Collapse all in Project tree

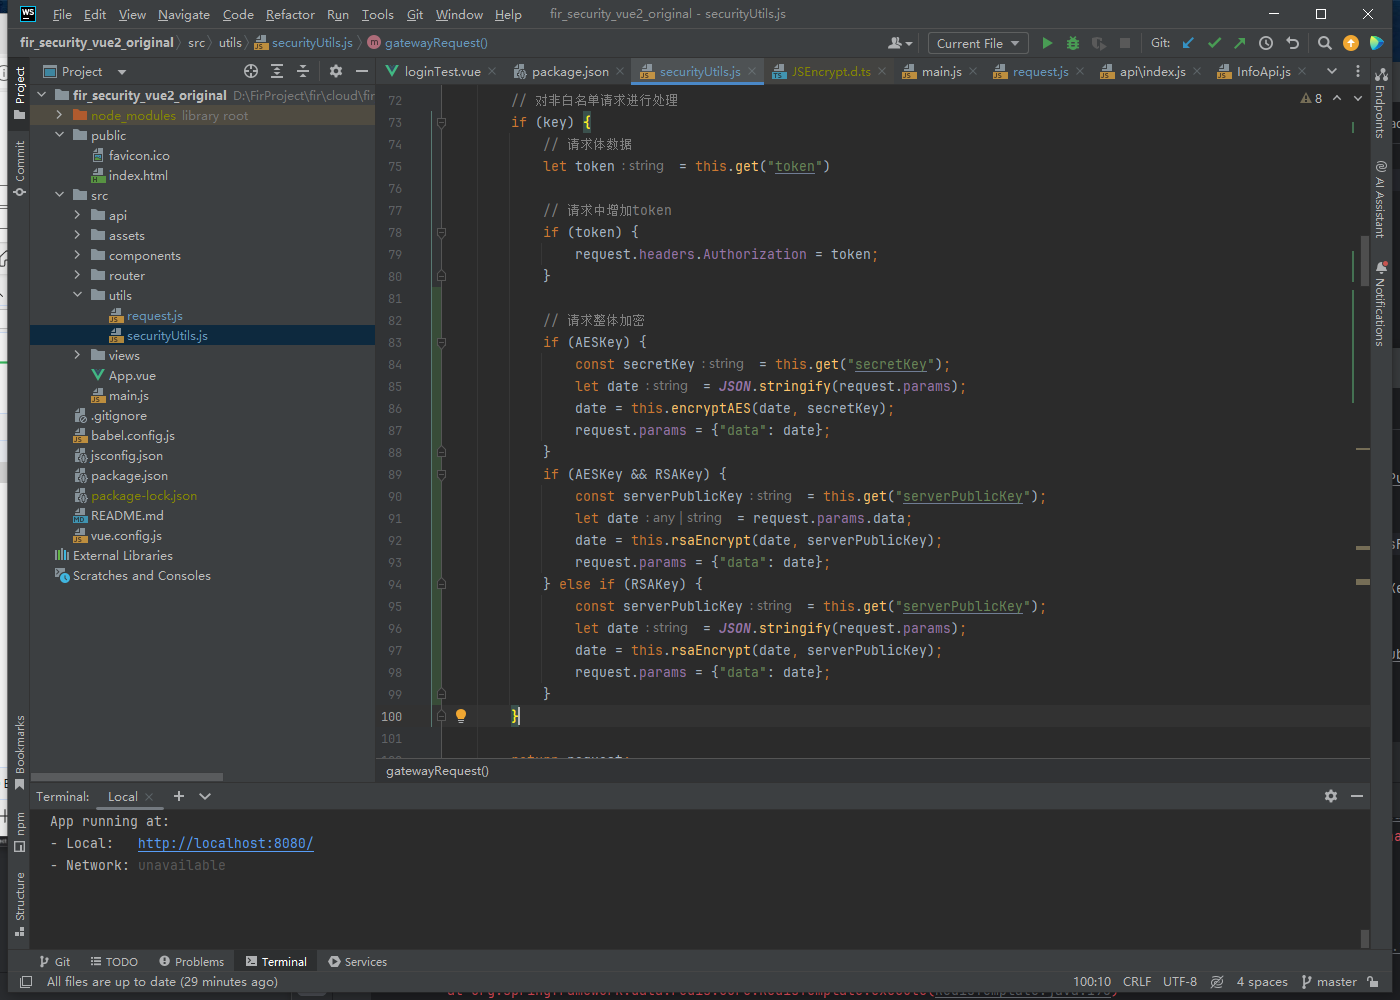pyautogui.click(x=303, y=71)
